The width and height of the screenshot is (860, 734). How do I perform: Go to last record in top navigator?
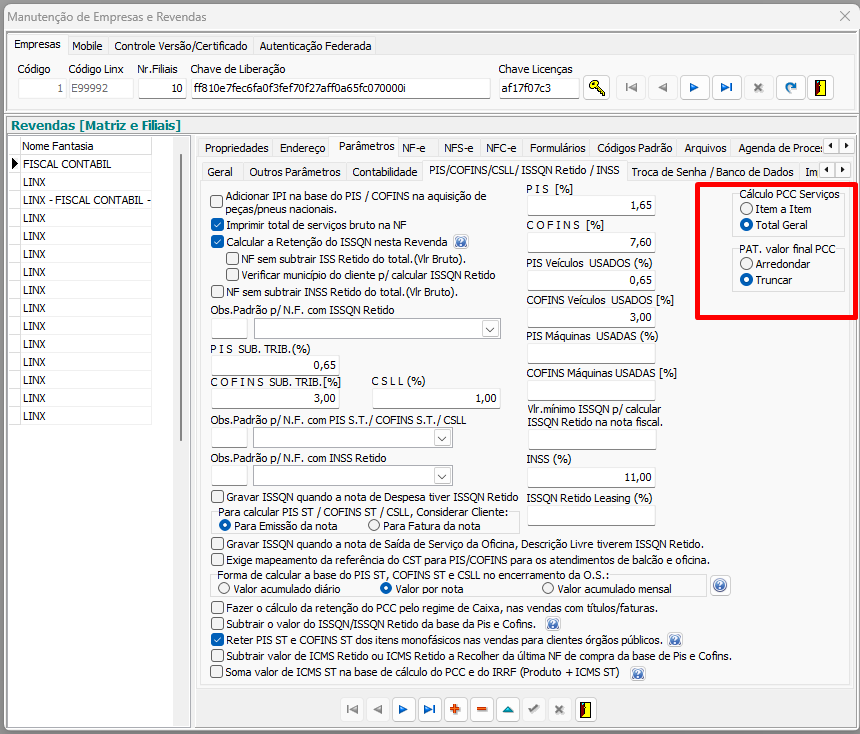[x=726, y=88]
